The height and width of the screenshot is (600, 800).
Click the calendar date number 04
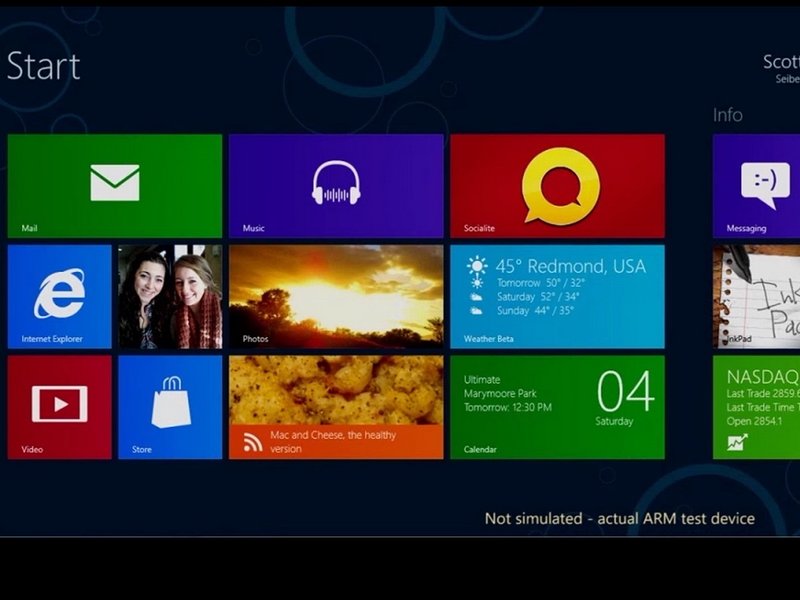pos(626,391)
